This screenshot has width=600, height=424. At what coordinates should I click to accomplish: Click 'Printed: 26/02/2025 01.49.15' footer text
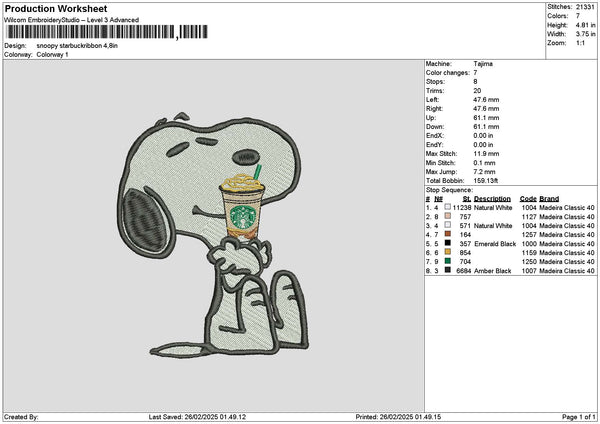(398, 417)
